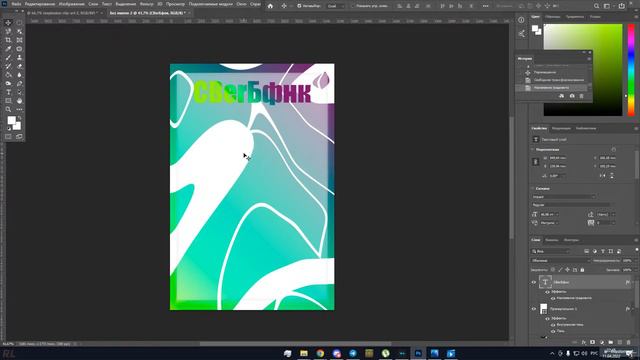This screenshot has width=640, height=360.
Task: Collapse the Transform section in Properties
Action: pyautogui.click(x=533, y=150)
